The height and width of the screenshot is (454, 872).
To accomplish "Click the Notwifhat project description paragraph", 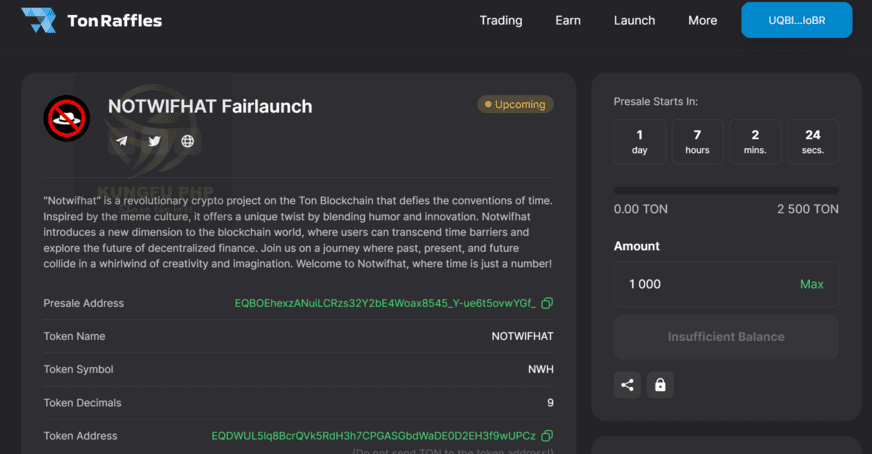I will tap(298, 232).
